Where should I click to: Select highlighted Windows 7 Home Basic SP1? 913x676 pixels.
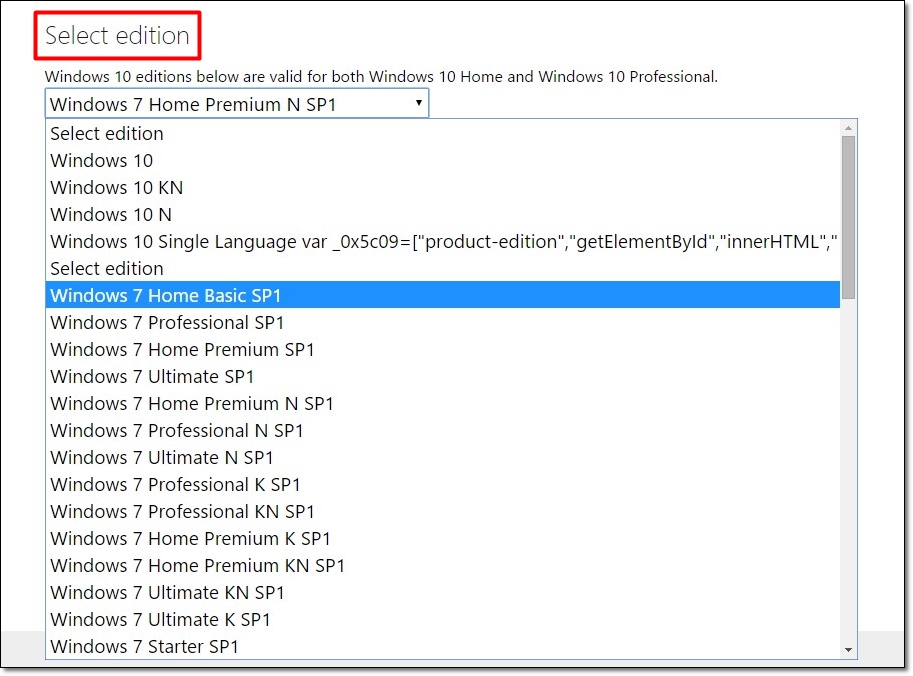443,295
